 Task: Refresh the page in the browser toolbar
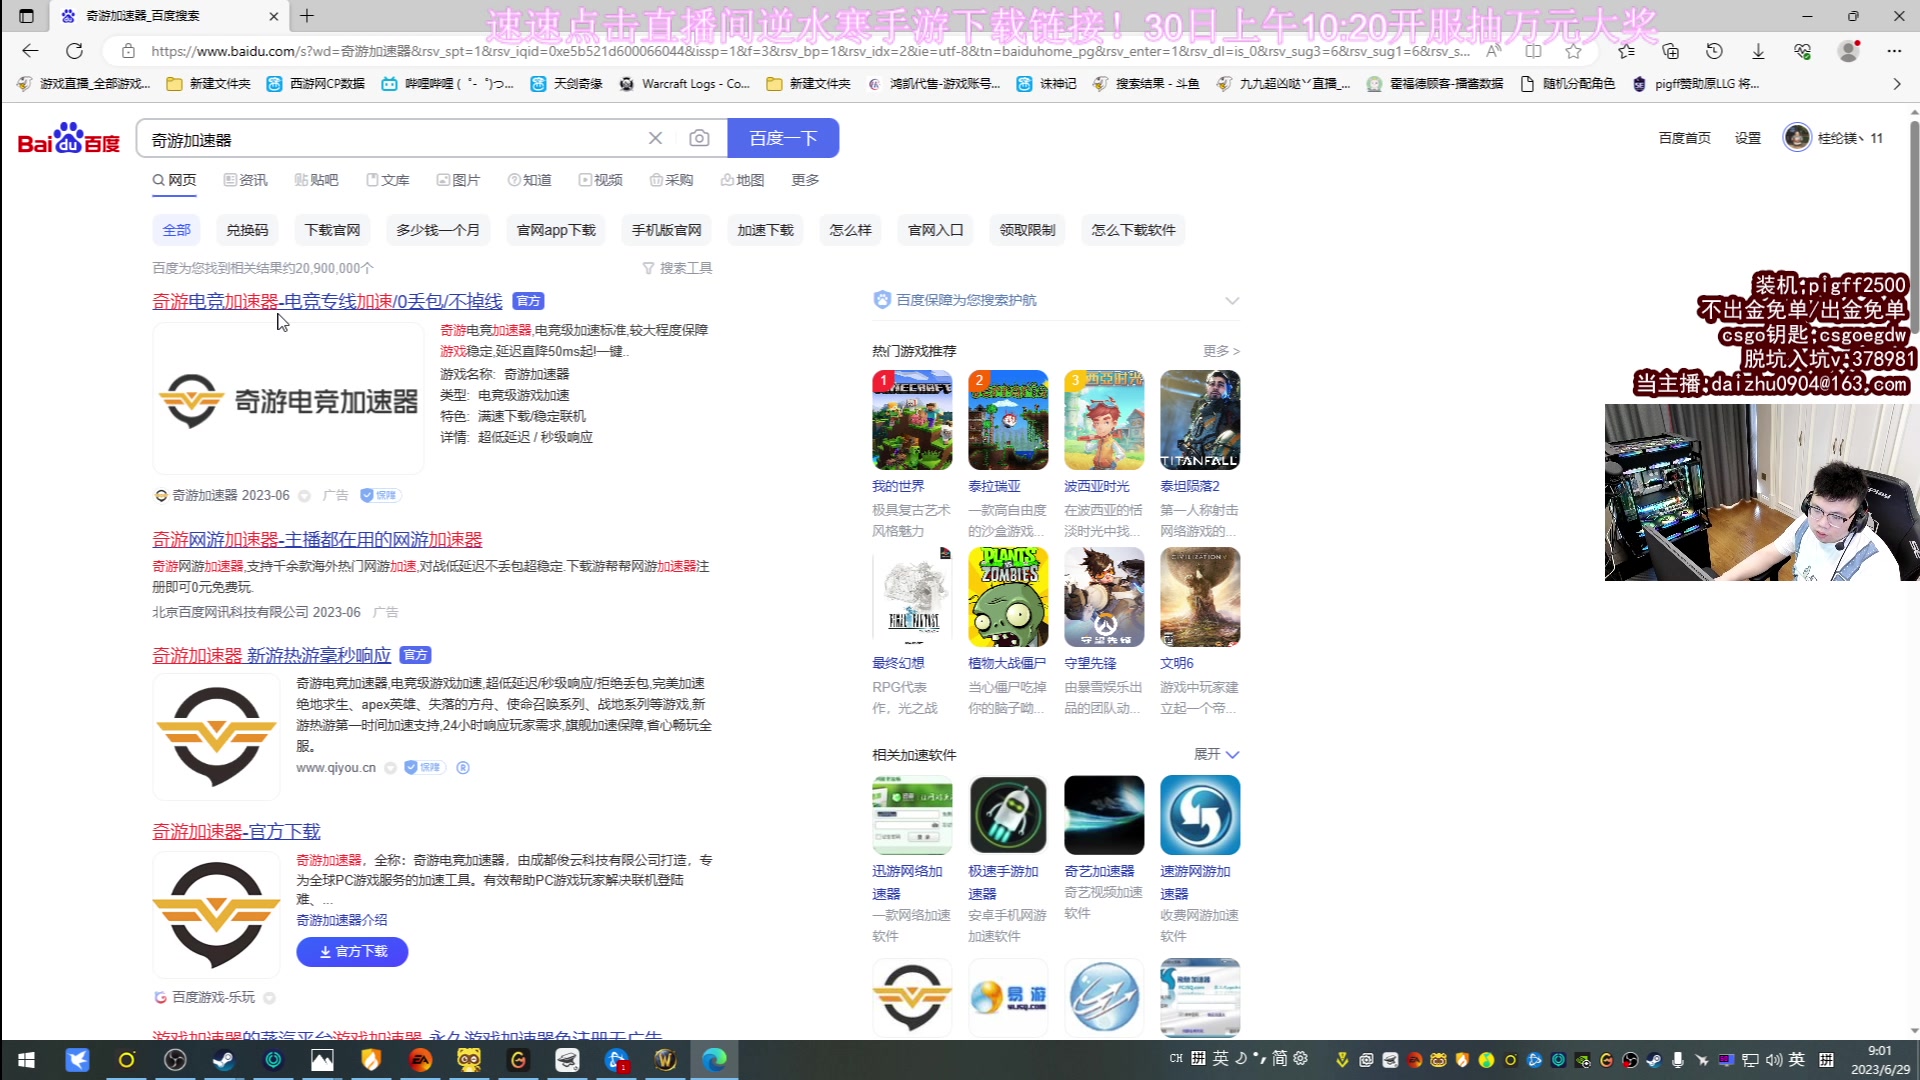coord(75,50)
